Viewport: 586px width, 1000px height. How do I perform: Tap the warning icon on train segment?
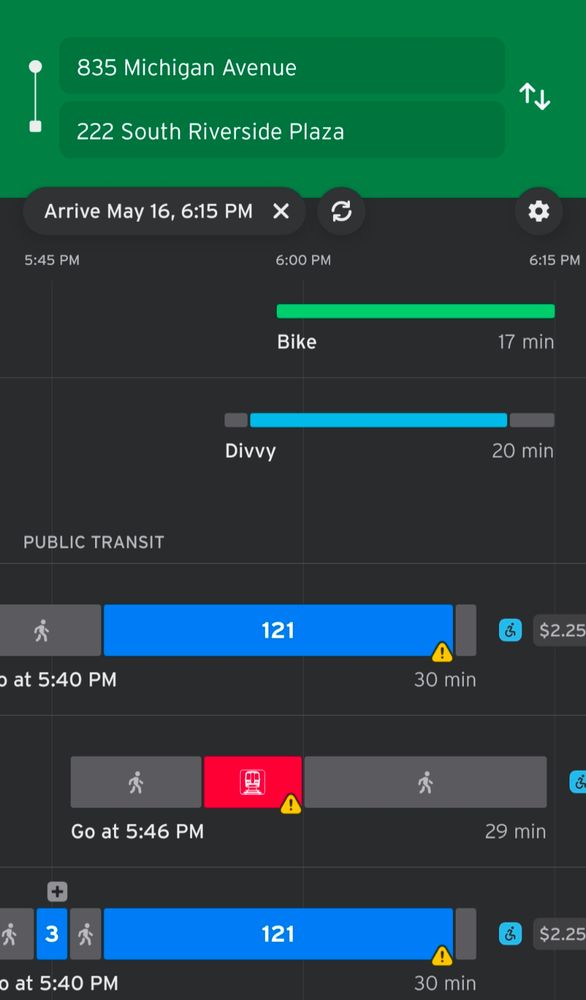point(291,804)
